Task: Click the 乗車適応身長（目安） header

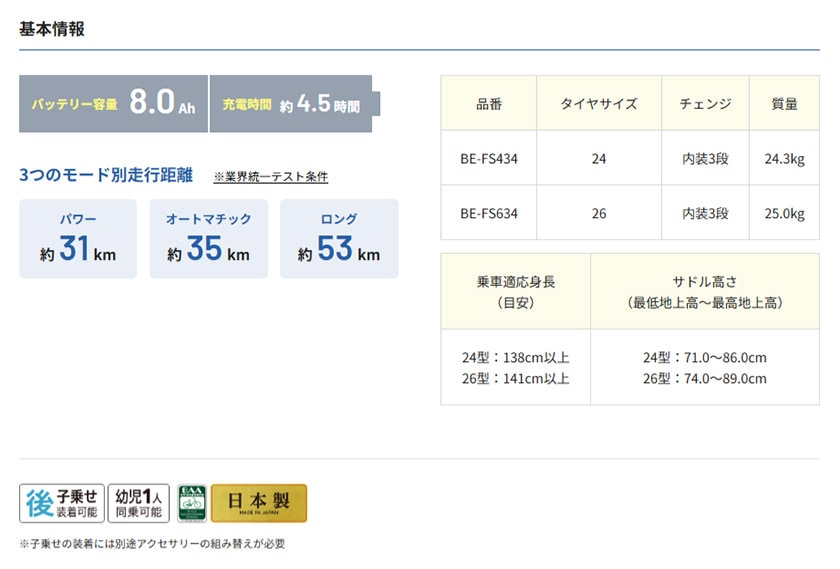Action: coord(515,291)
